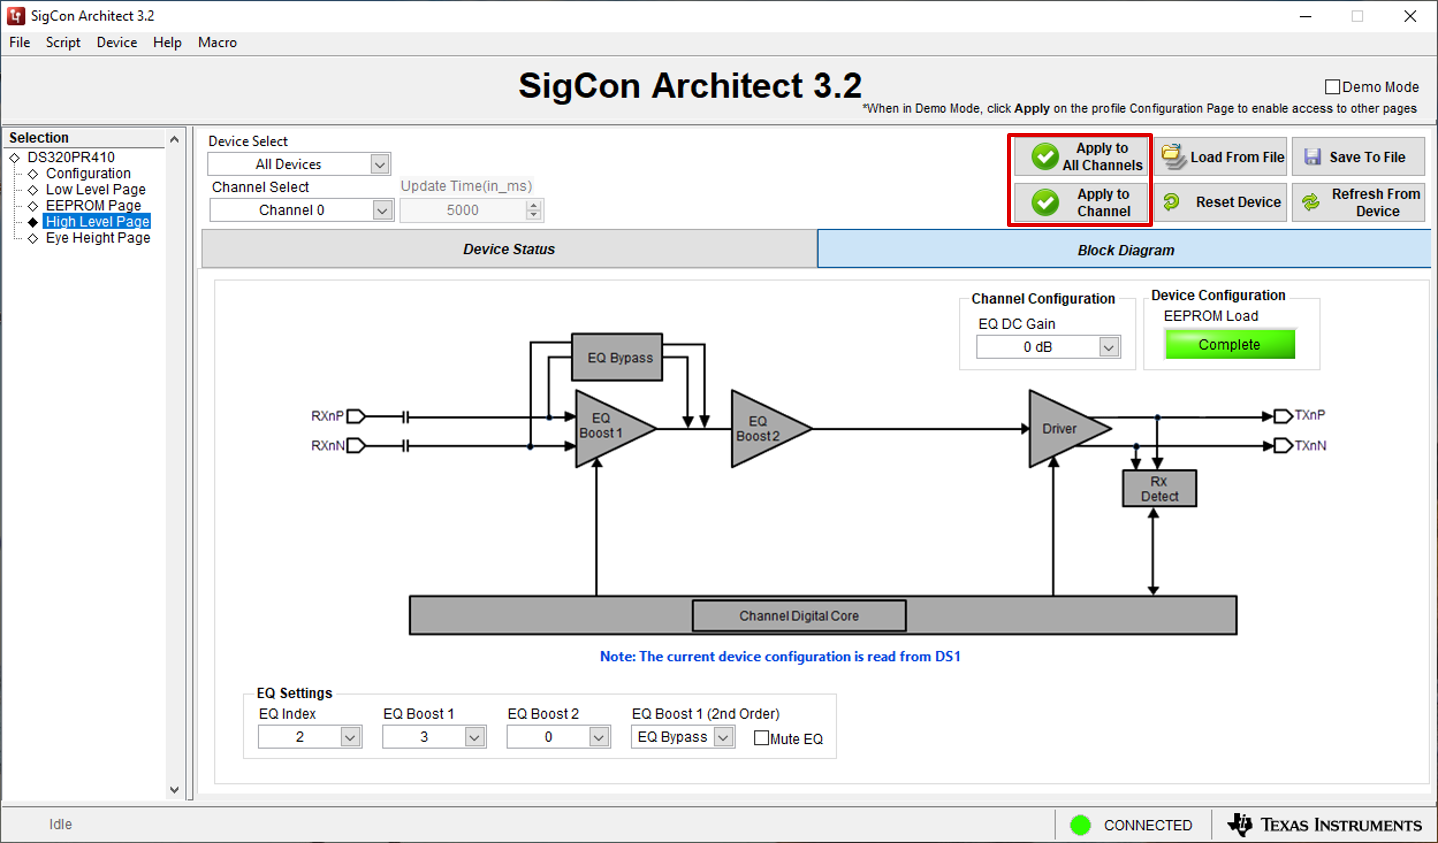Click the Load From File button
Image resolution: width=1438 pixels, height=843 pixels.
click(1221, 157)
